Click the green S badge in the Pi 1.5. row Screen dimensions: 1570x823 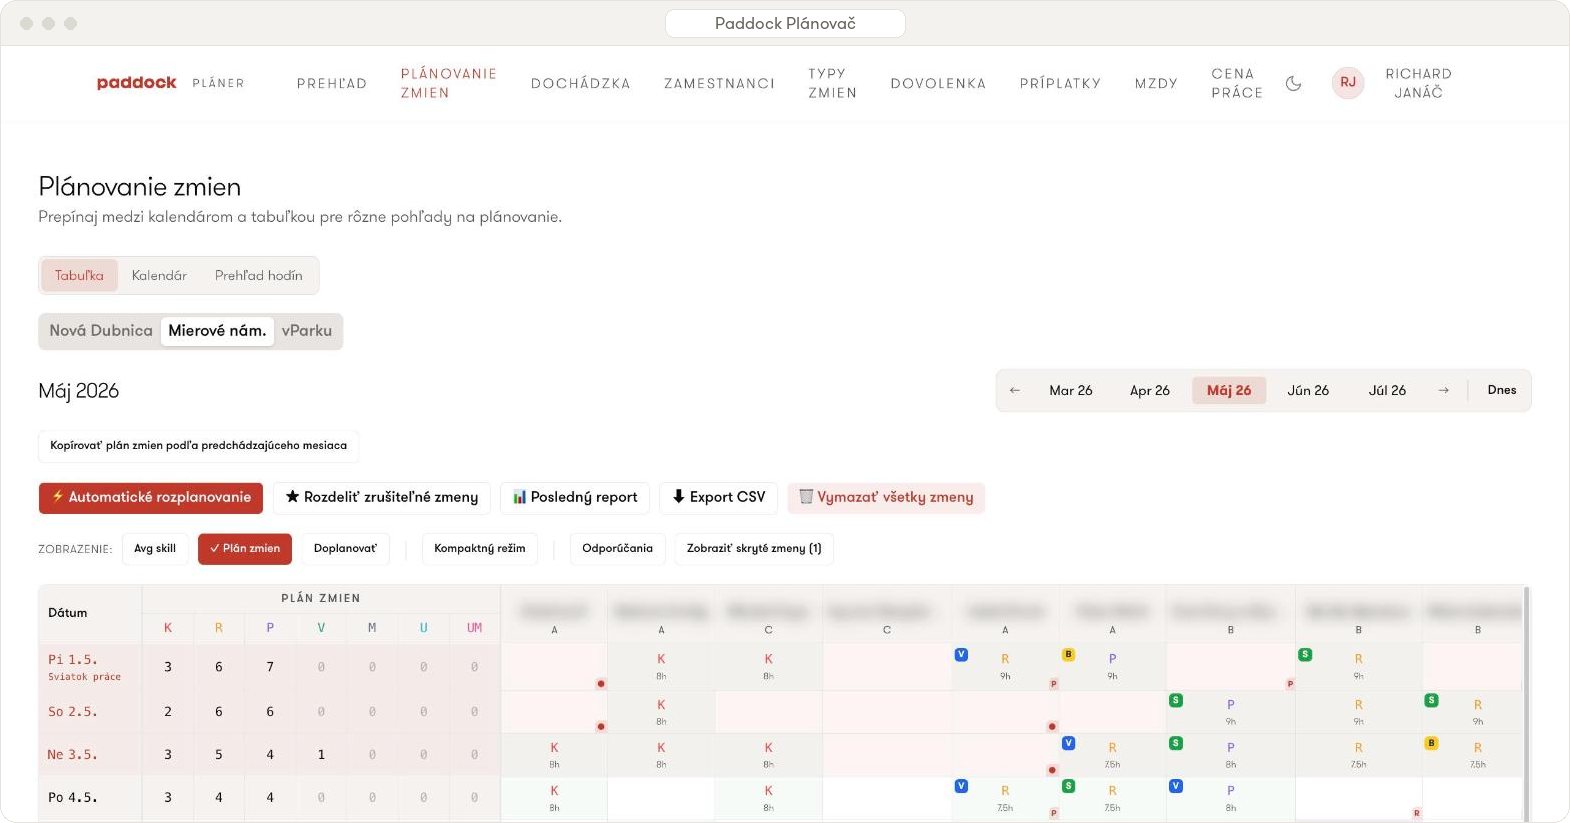(1305, 655)
